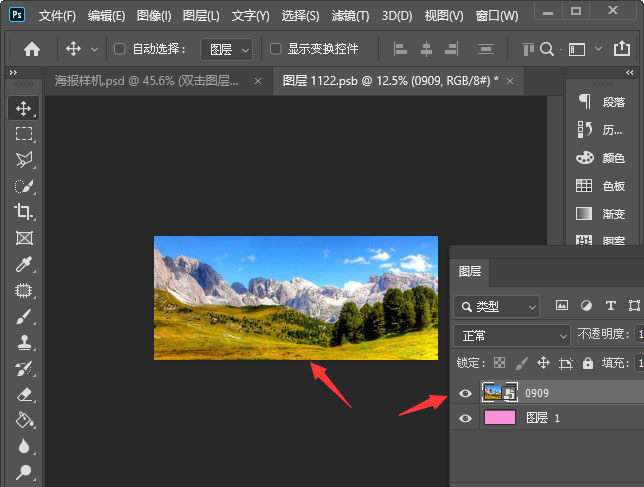
Task: Expand the 类型 layer filter dropdown
Action: [x=496, y=306]
